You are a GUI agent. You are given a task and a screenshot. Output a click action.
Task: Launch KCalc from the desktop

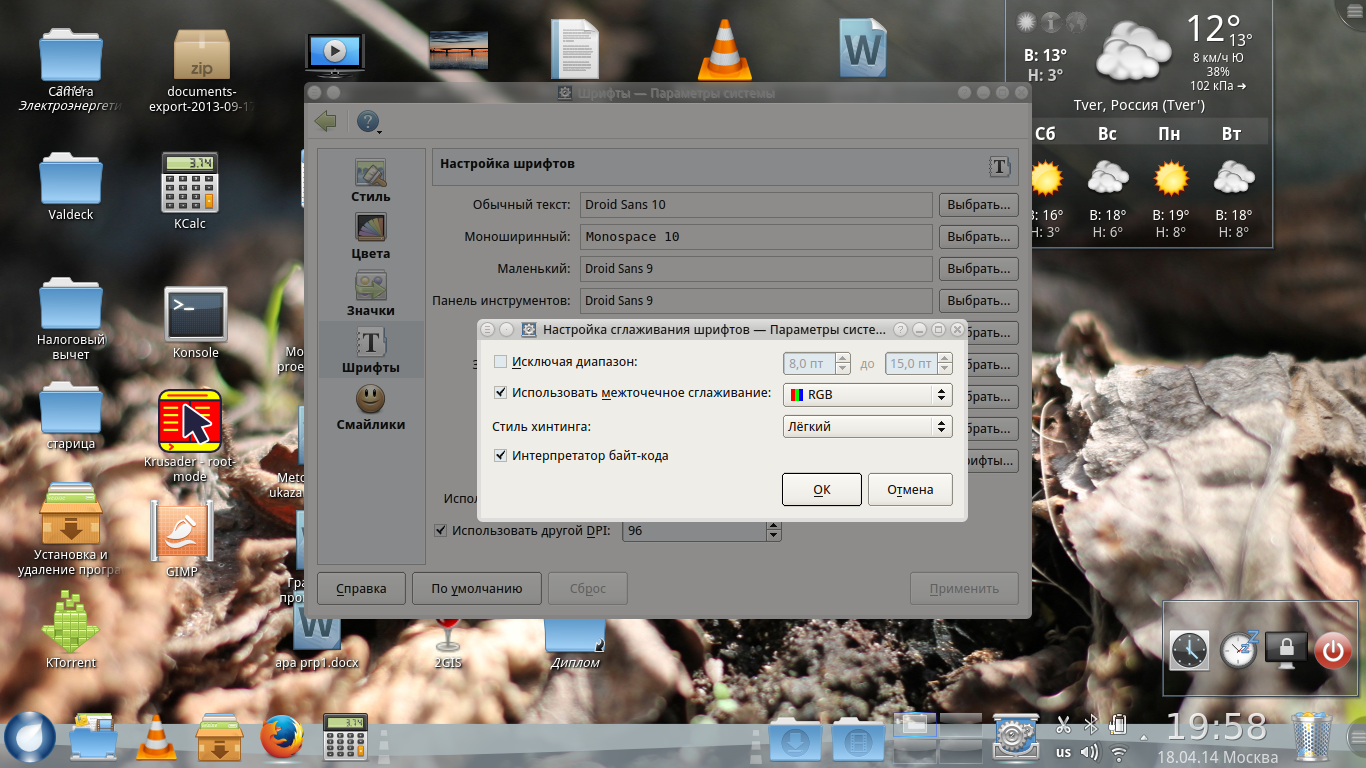pos(190,191)
